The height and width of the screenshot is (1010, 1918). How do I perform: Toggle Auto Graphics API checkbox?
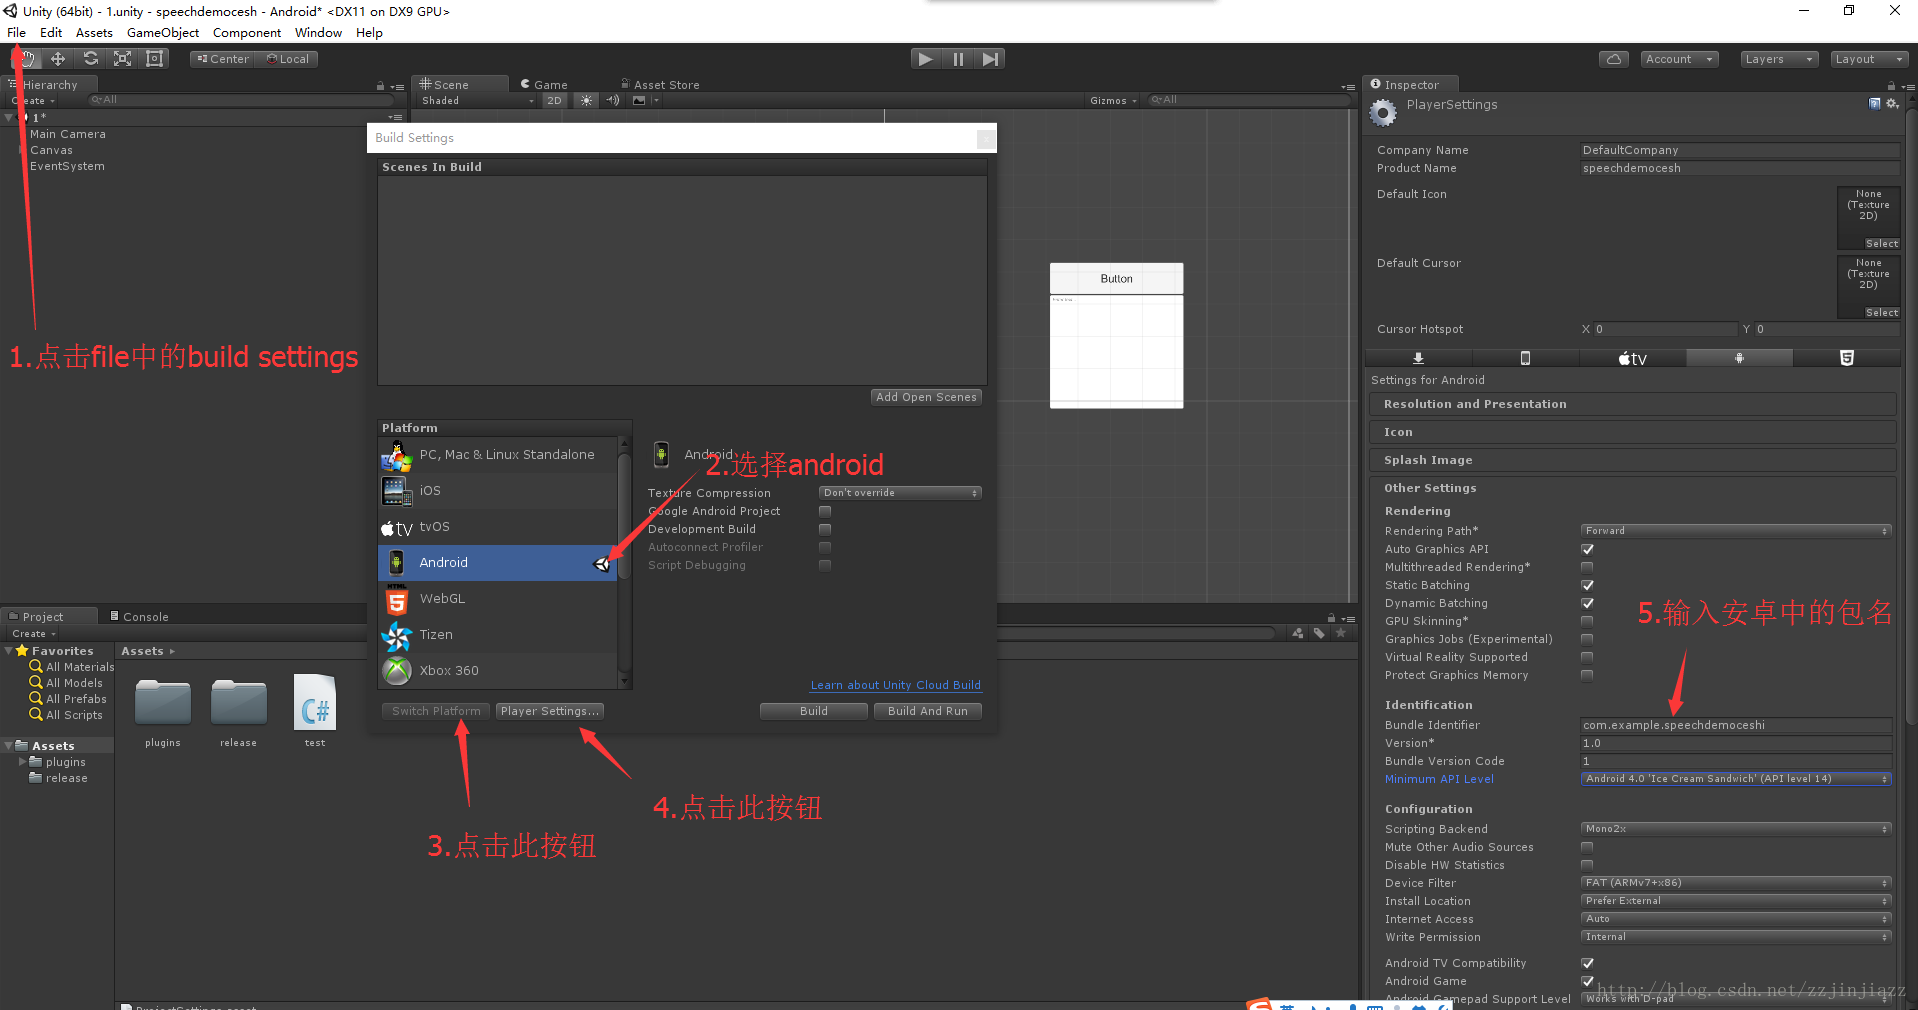[x=1587, y=549]
